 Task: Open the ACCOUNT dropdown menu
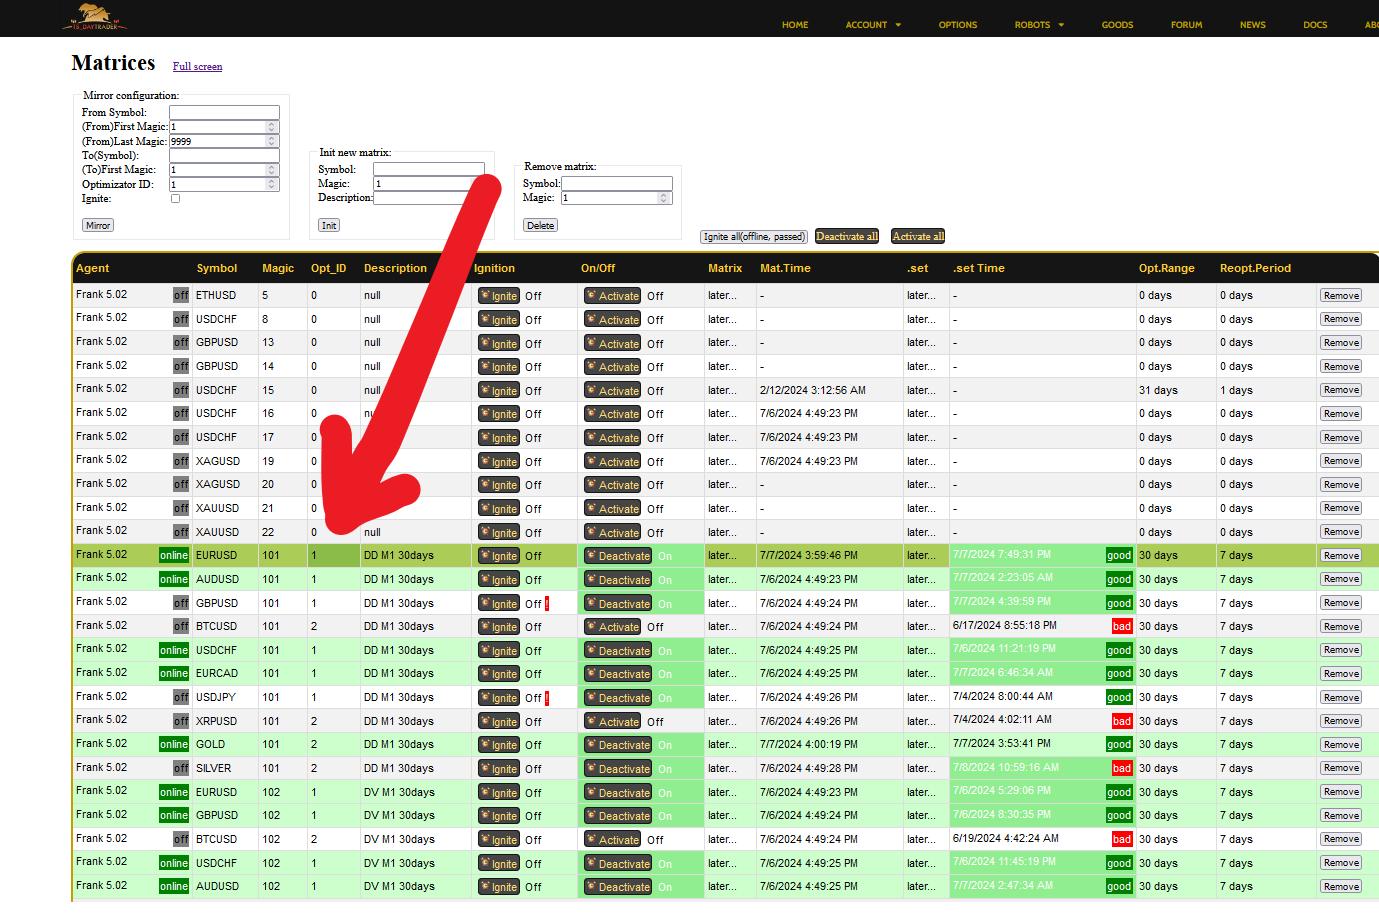point(868,25)
